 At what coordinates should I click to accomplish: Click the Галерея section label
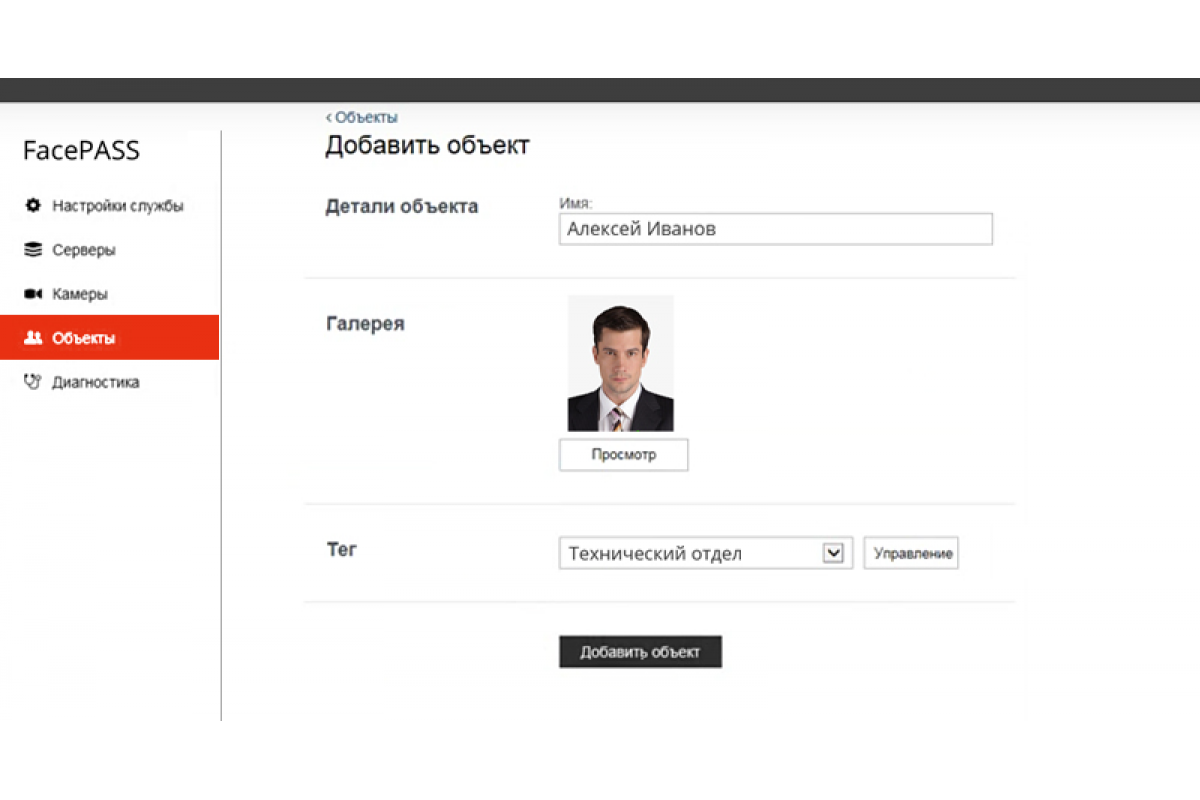coord(365,324)
